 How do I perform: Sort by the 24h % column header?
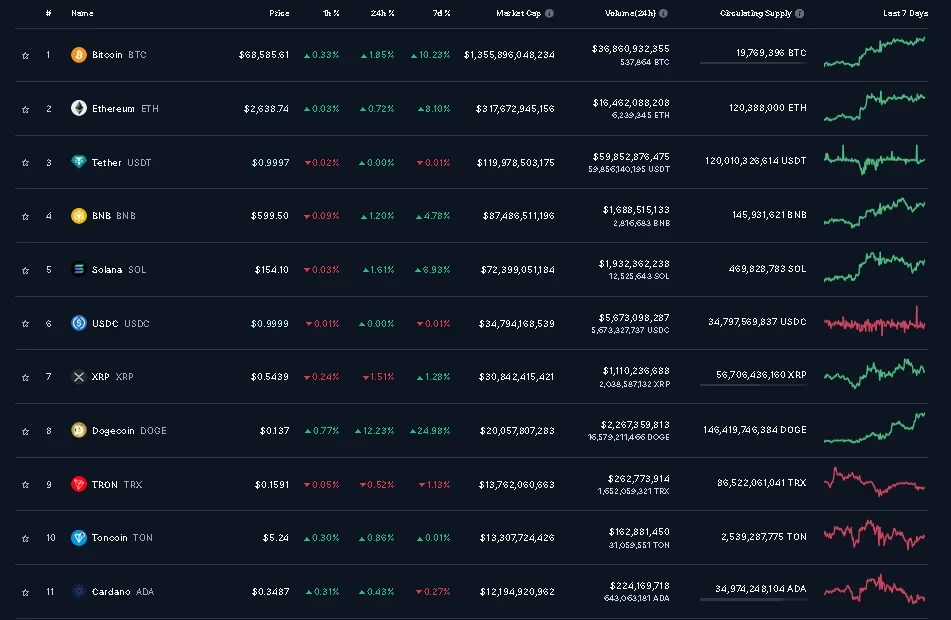click(x=383, y=14)
